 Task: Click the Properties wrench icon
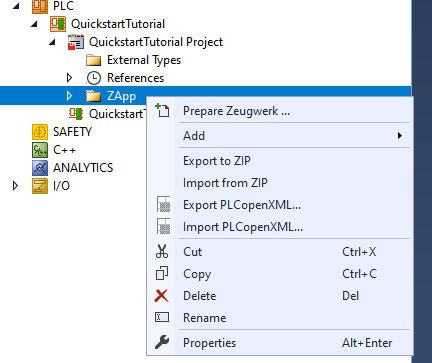pyautogui.click(x=162, y=342)
